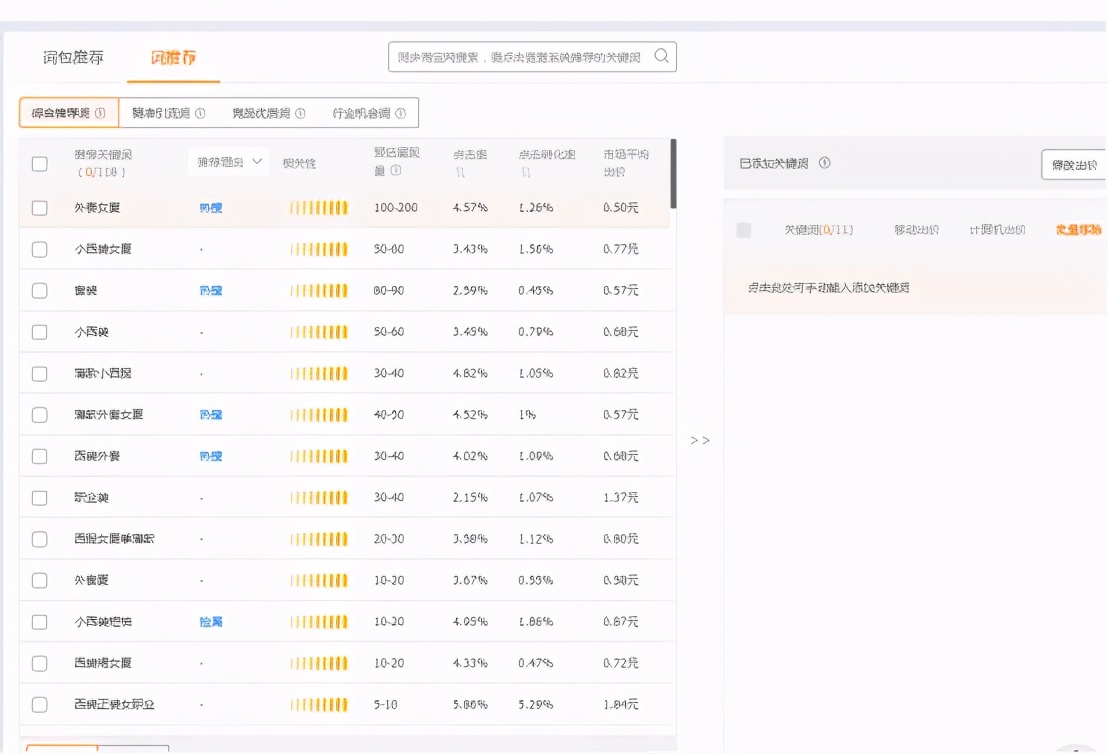Click info icon beside right panel title

[824, 163]
